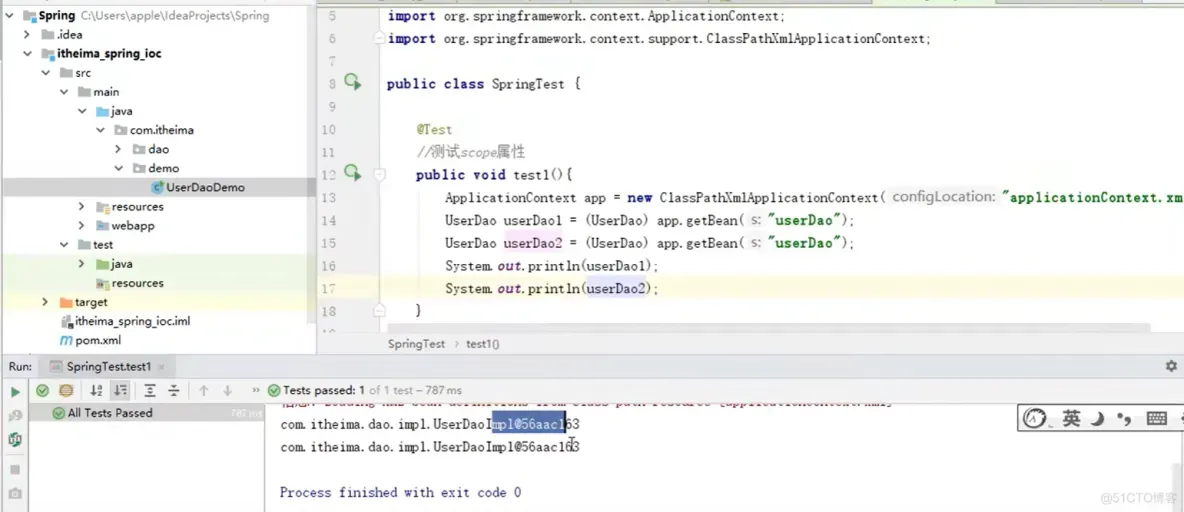Viewport: 1184px width, 512px height.
Task: Expand all test results
Action: pos(150,390)
